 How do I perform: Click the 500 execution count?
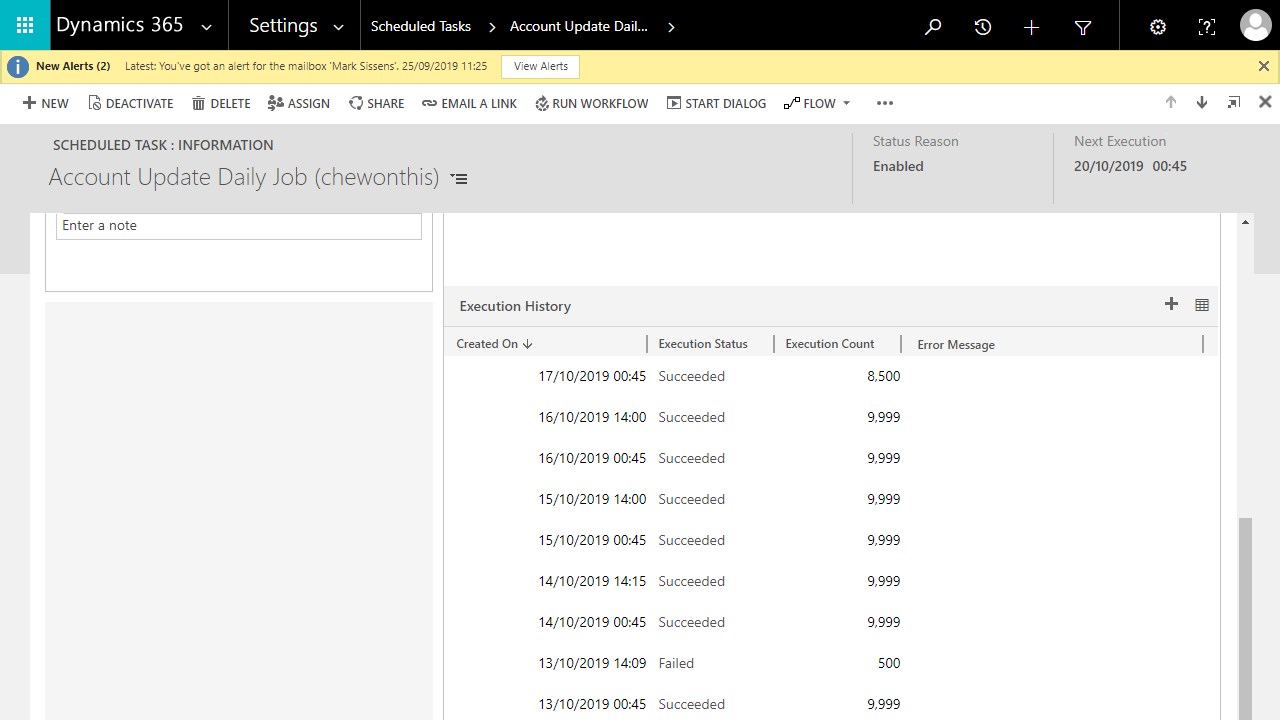[889, 664]
